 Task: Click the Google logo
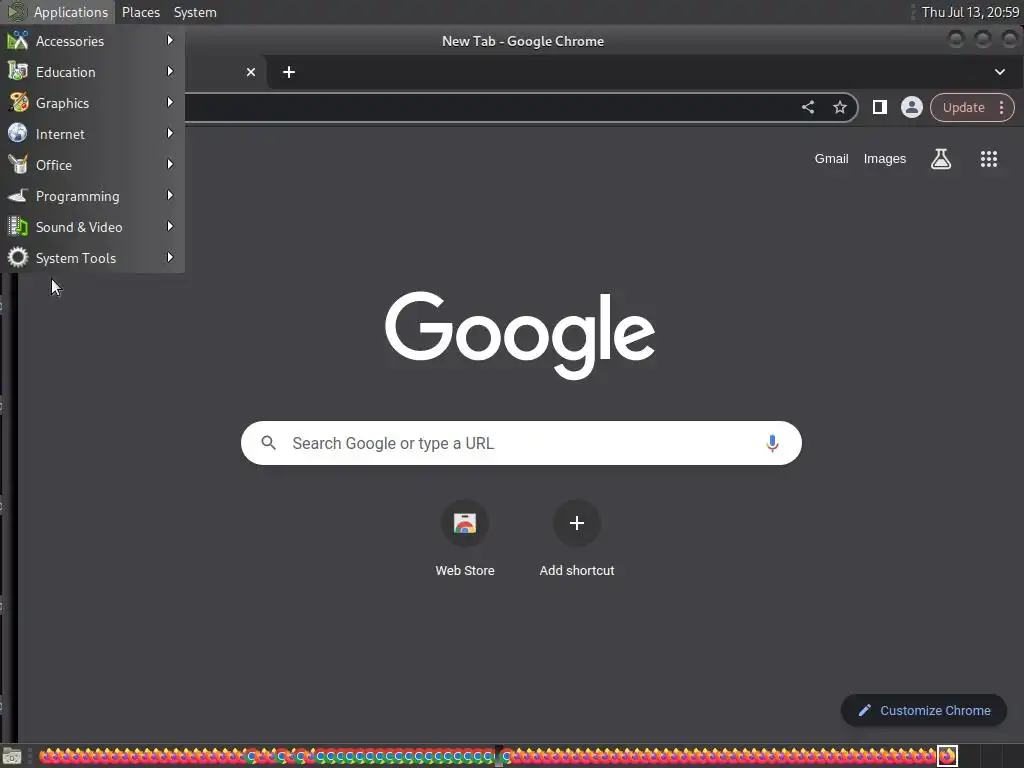tap(520, 334)
